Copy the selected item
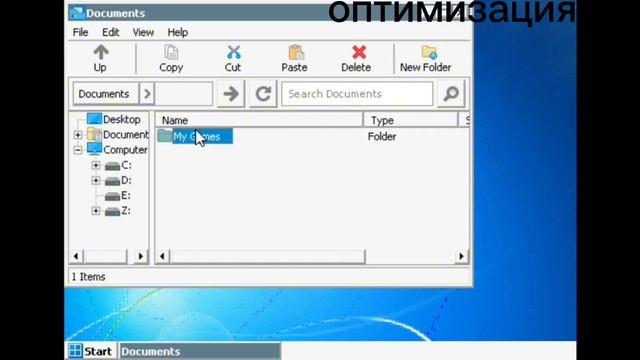This screenshot has height=360, width=640. [x=171, y=59]
